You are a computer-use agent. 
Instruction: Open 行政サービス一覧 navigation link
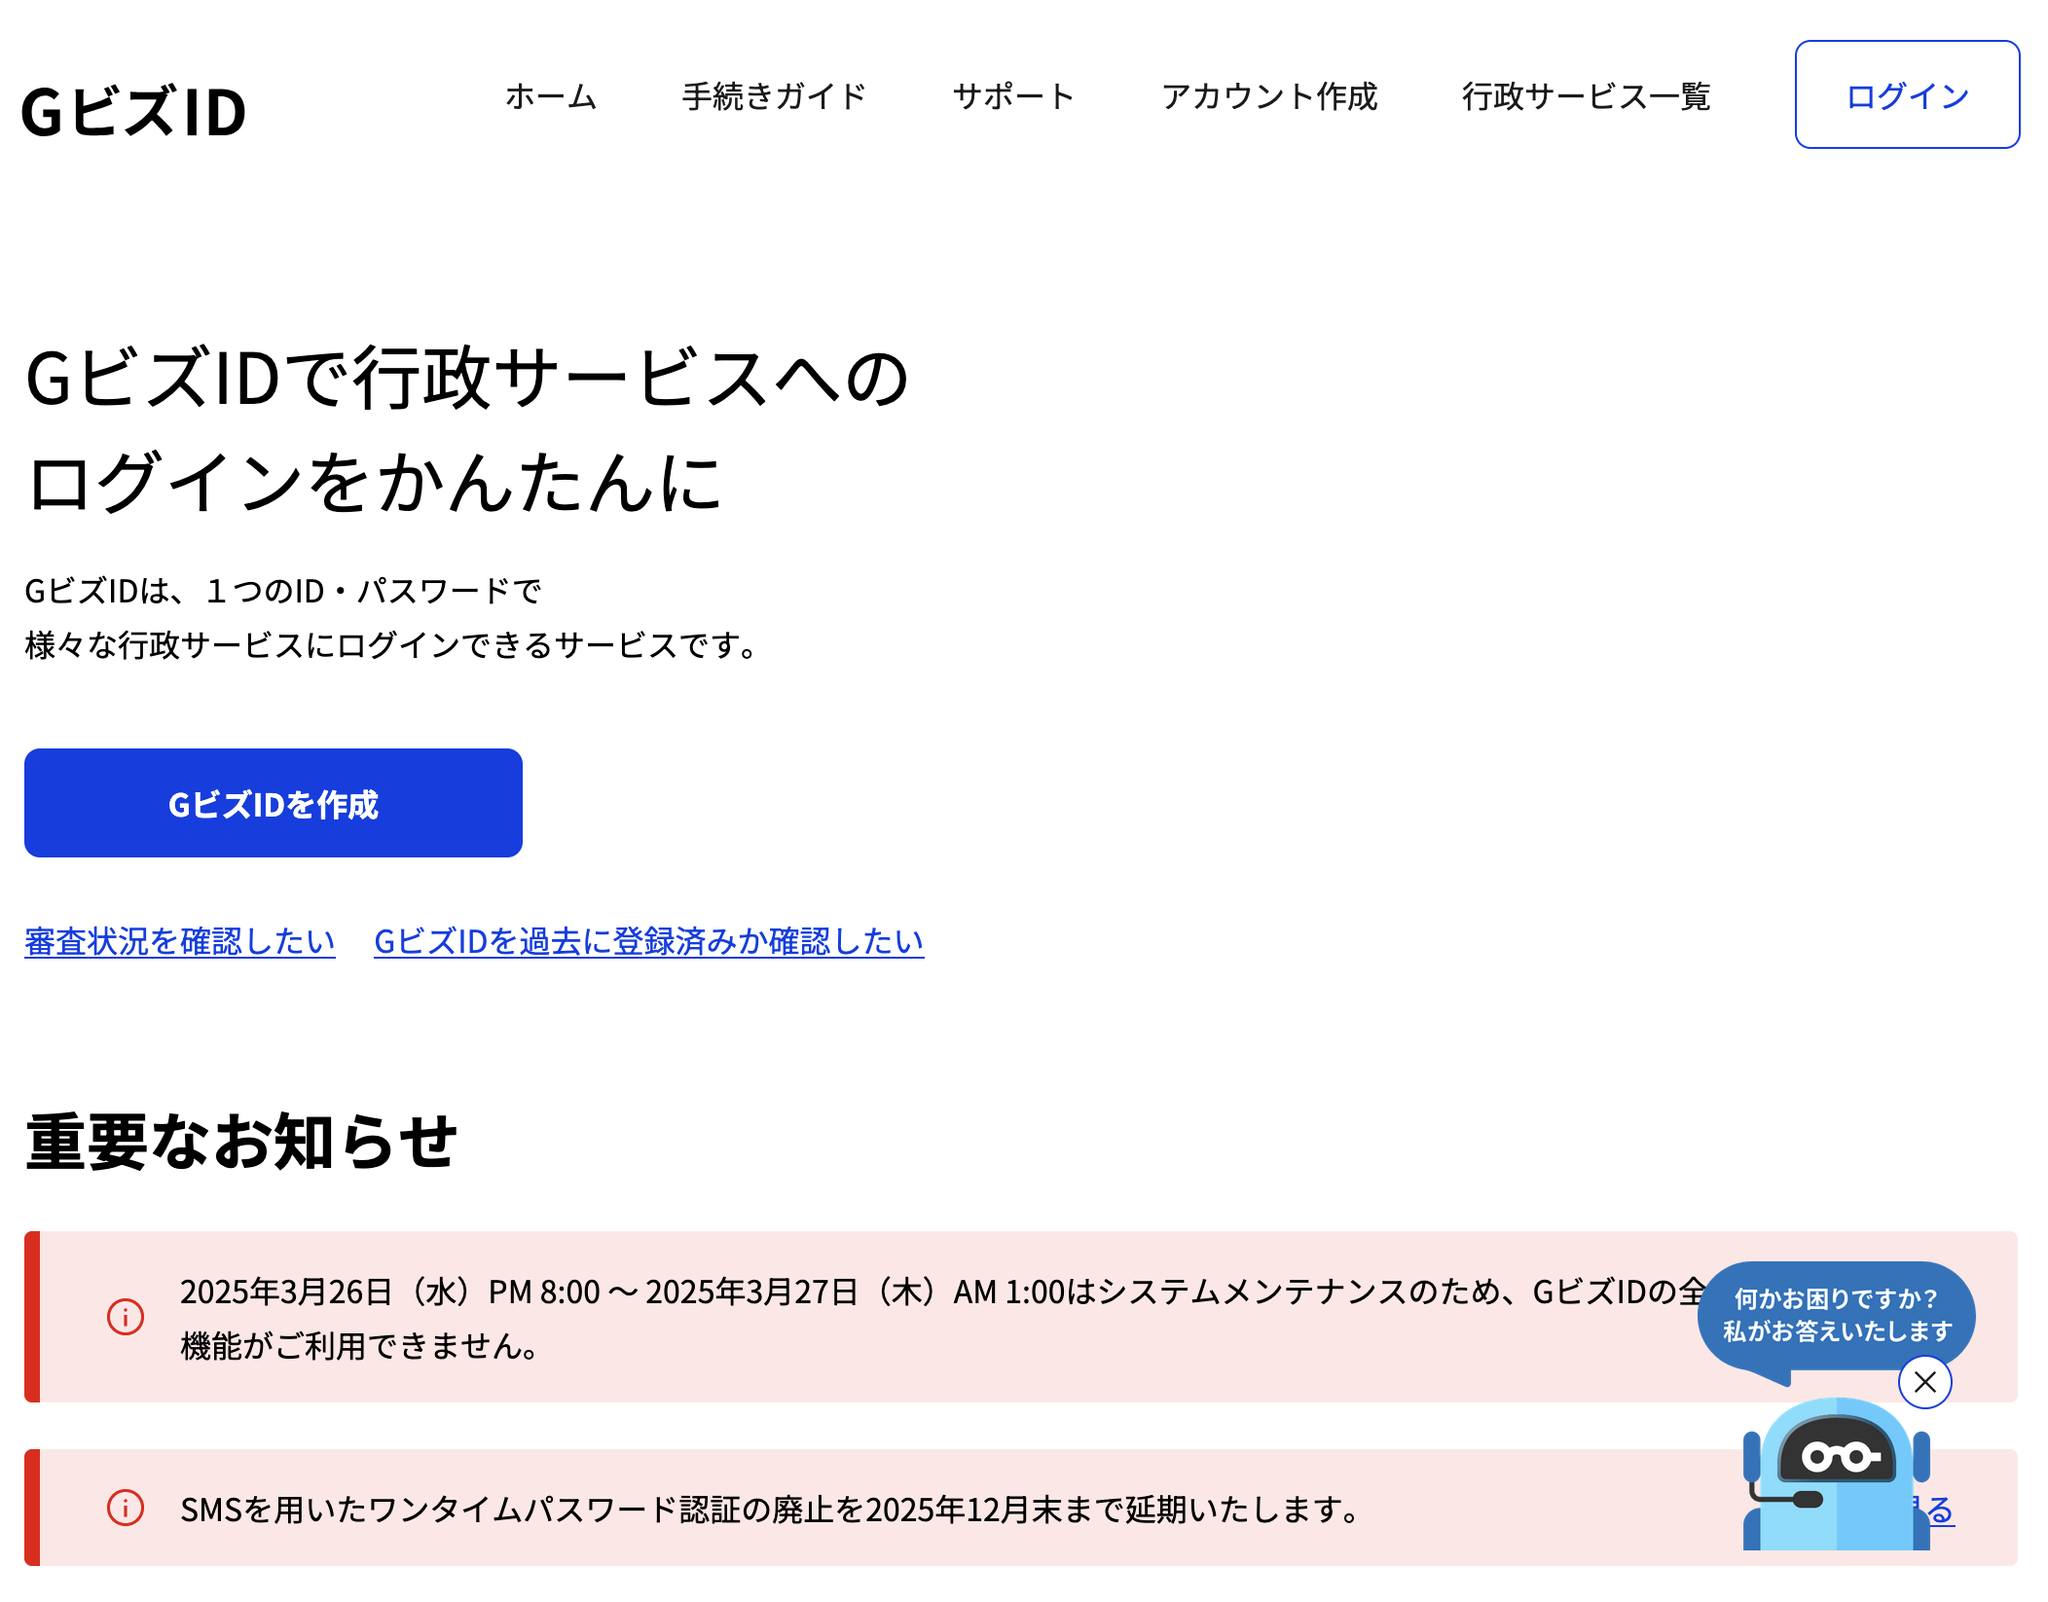(x=1586, y=96)
